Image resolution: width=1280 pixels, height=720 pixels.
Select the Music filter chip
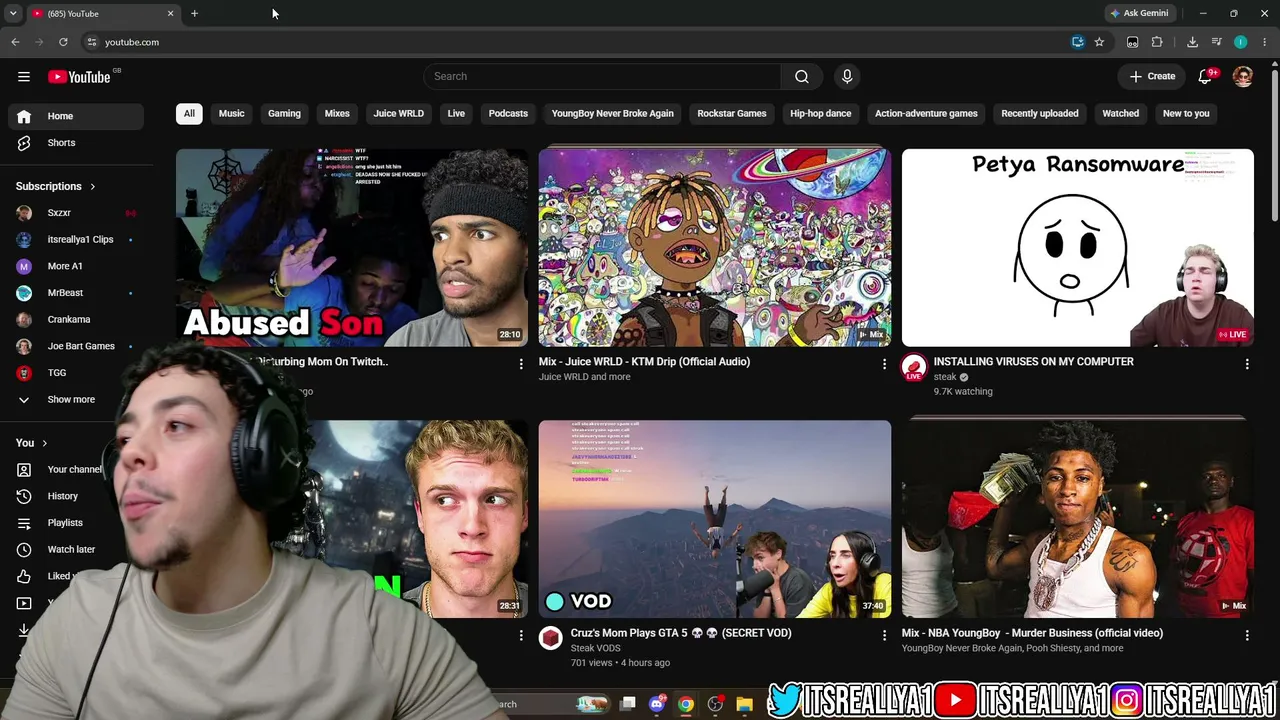point(231,113)
